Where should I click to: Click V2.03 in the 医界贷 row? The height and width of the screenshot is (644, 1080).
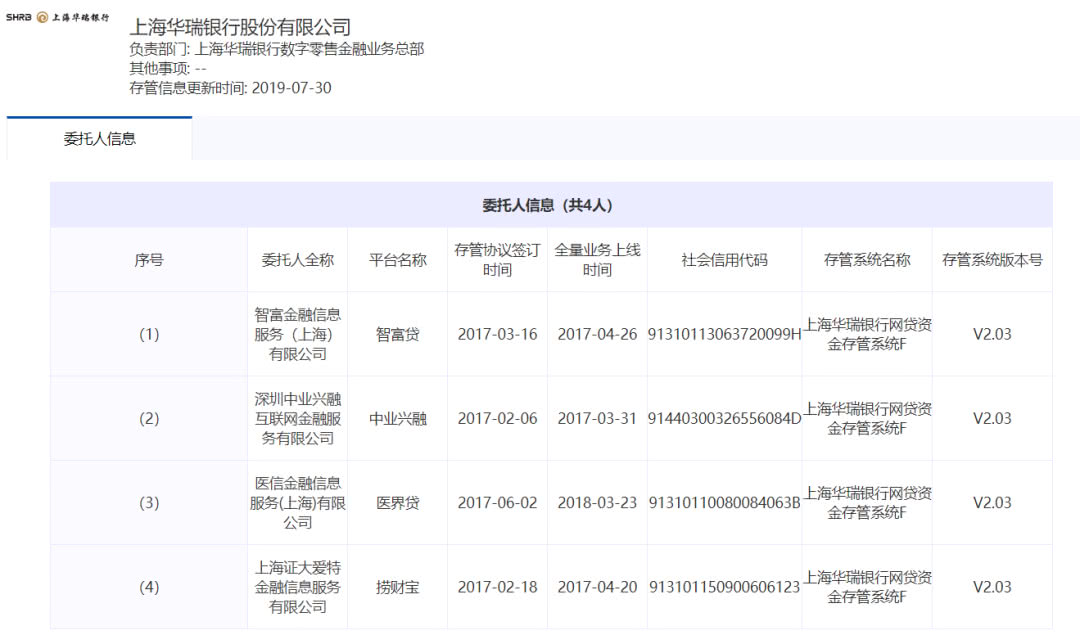point(993,503)
